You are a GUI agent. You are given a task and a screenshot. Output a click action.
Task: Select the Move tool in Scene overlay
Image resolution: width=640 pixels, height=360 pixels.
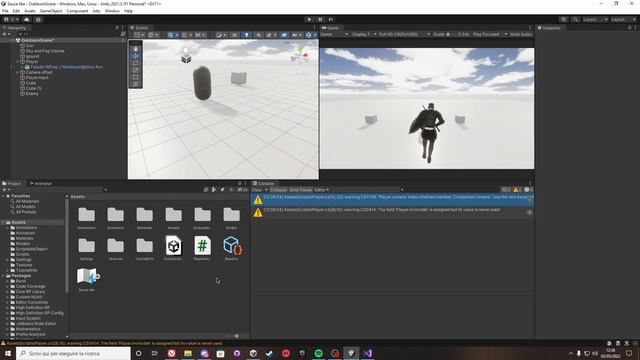[x=136, y=56]
